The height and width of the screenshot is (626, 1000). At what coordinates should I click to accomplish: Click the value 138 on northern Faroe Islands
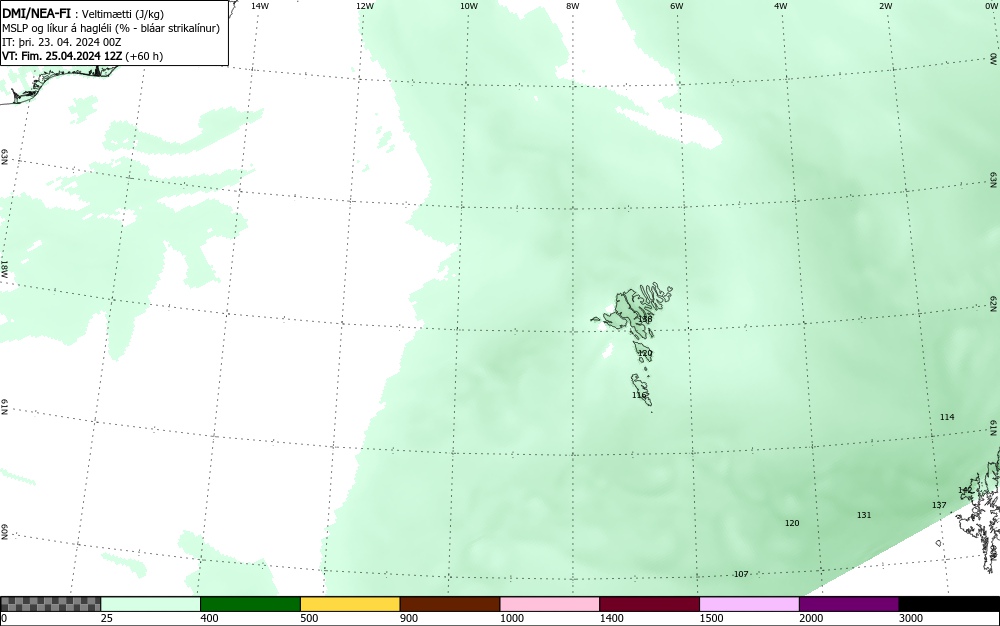(645, 319)
